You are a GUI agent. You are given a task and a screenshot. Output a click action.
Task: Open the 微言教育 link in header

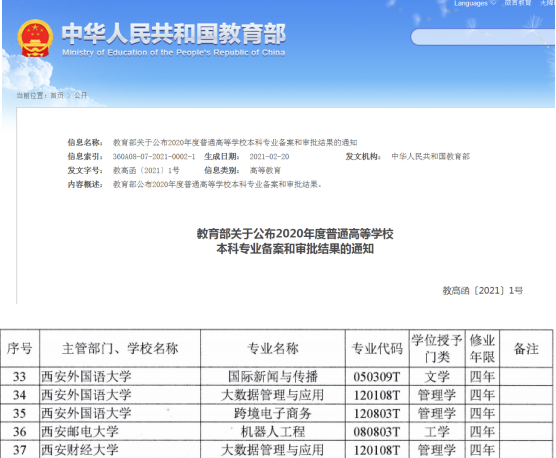pos(518,3)
